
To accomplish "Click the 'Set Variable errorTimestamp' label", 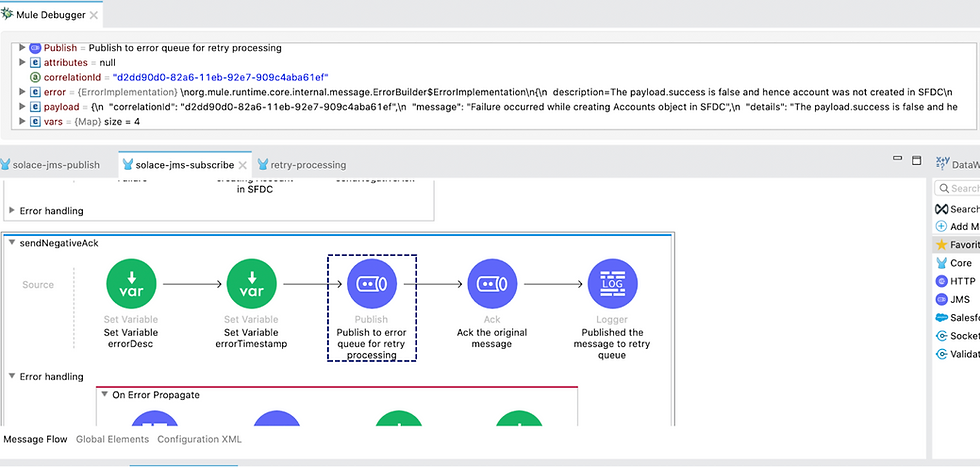I will click(251, 338).
